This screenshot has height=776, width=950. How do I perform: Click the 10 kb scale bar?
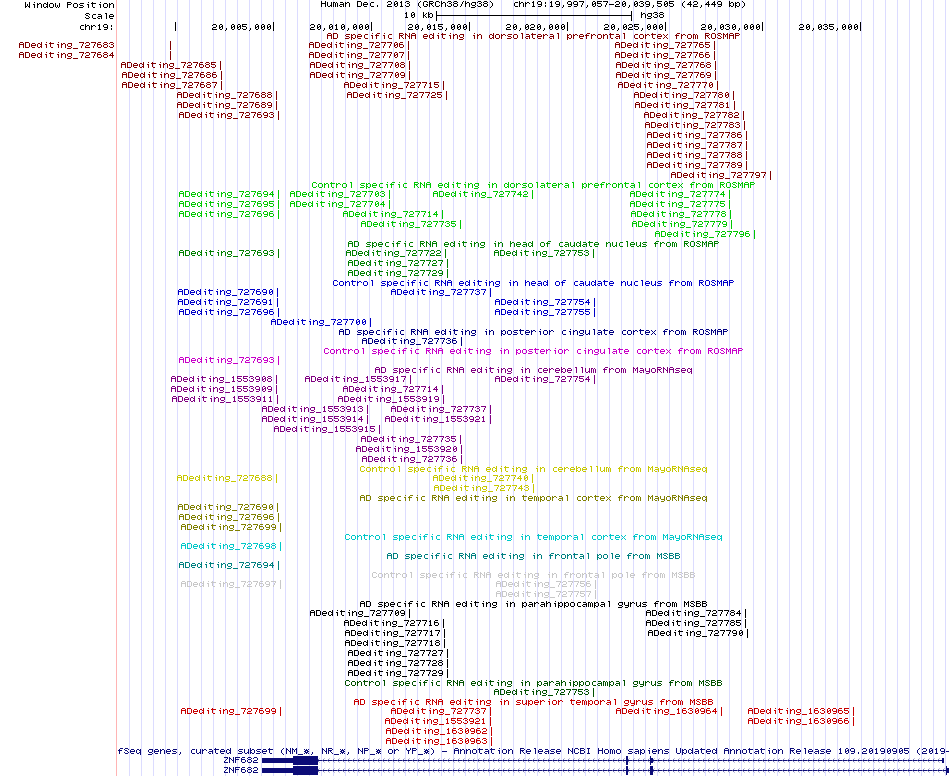tap(534, 15)
